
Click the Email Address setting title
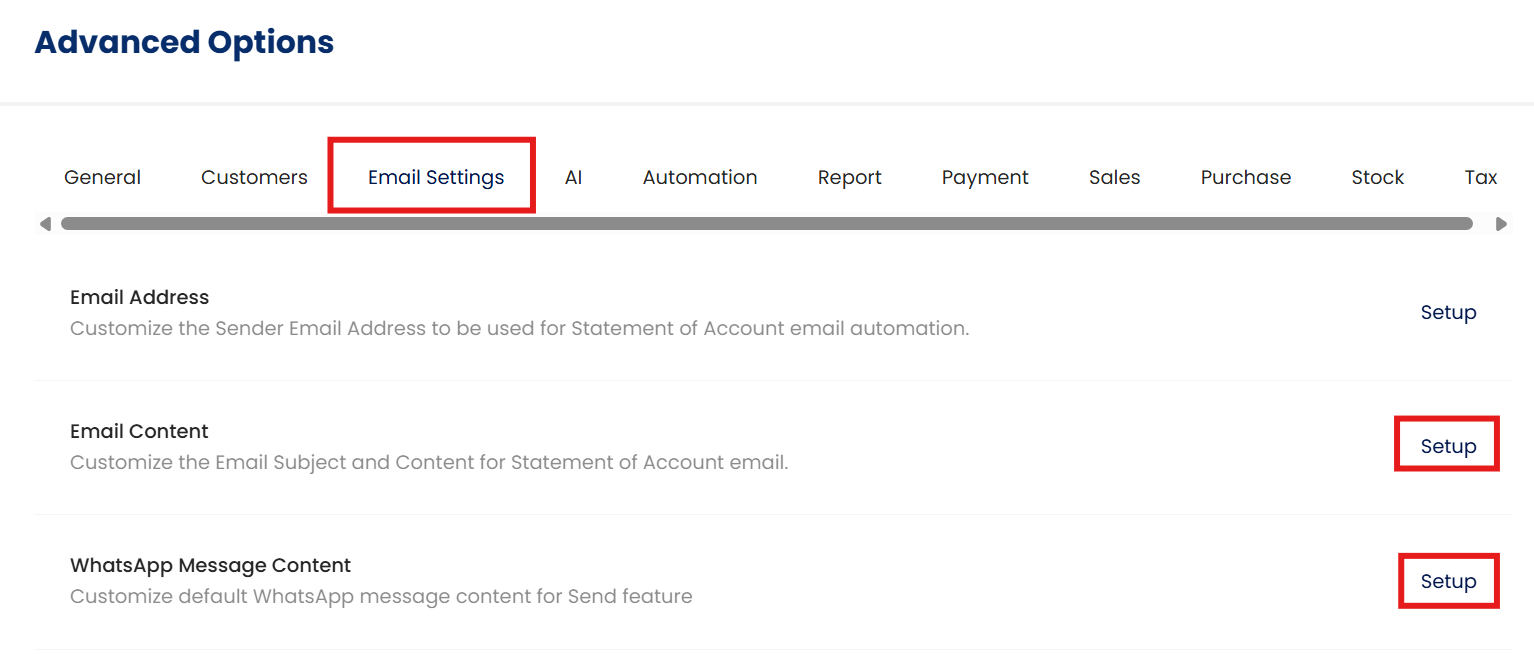[x=139, y=297]
